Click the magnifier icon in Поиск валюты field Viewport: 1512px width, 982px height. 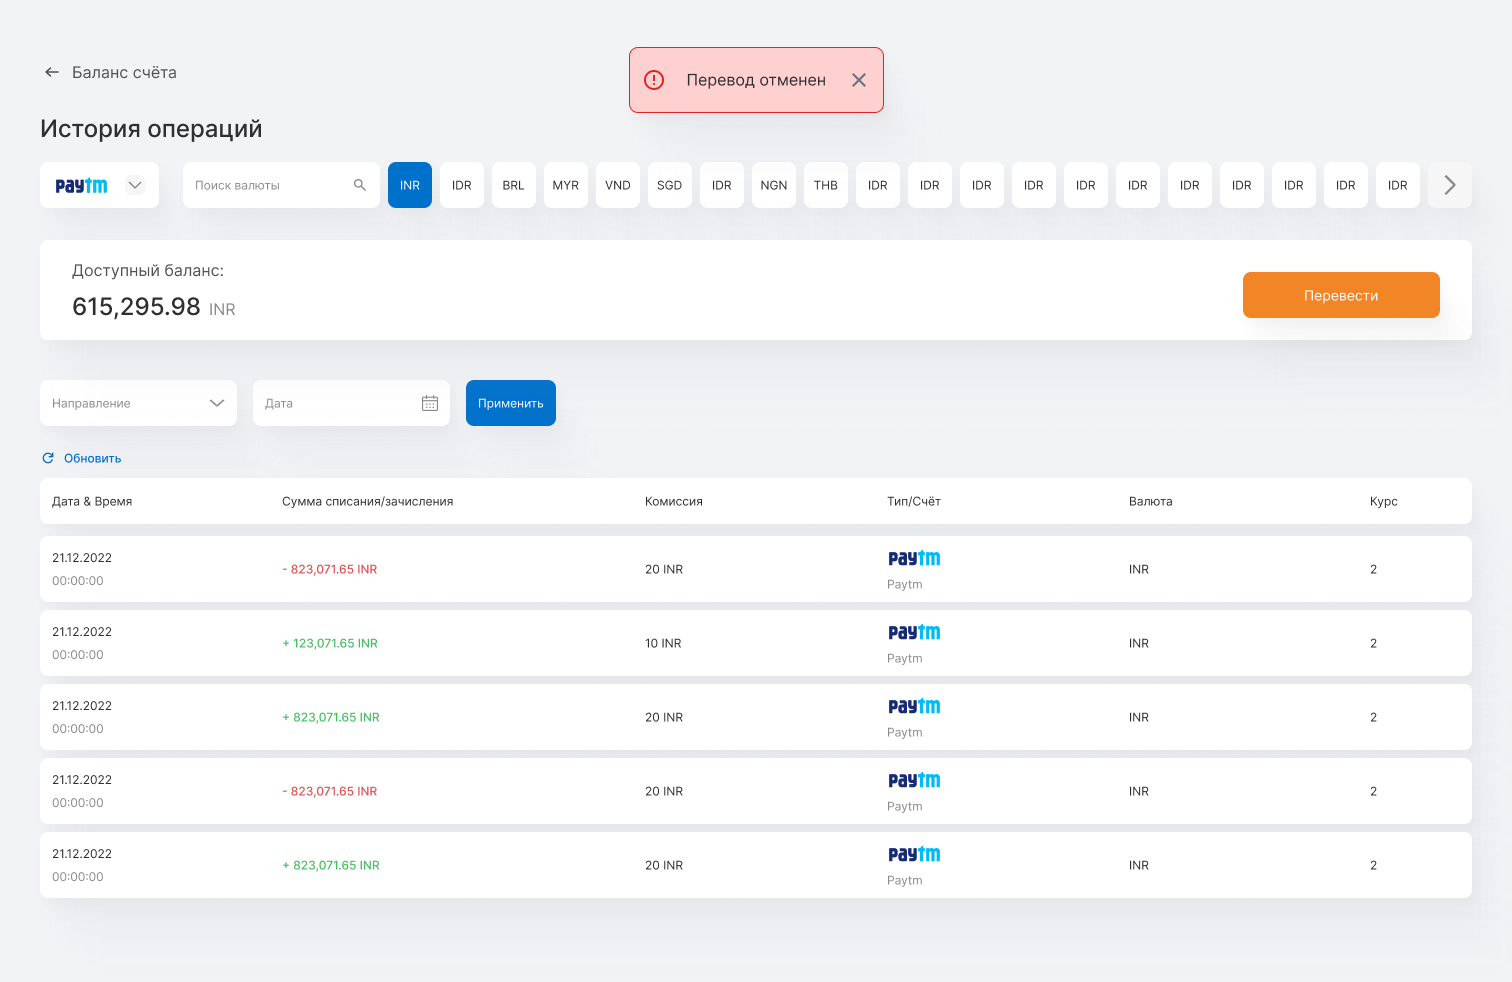coord(360,185)
